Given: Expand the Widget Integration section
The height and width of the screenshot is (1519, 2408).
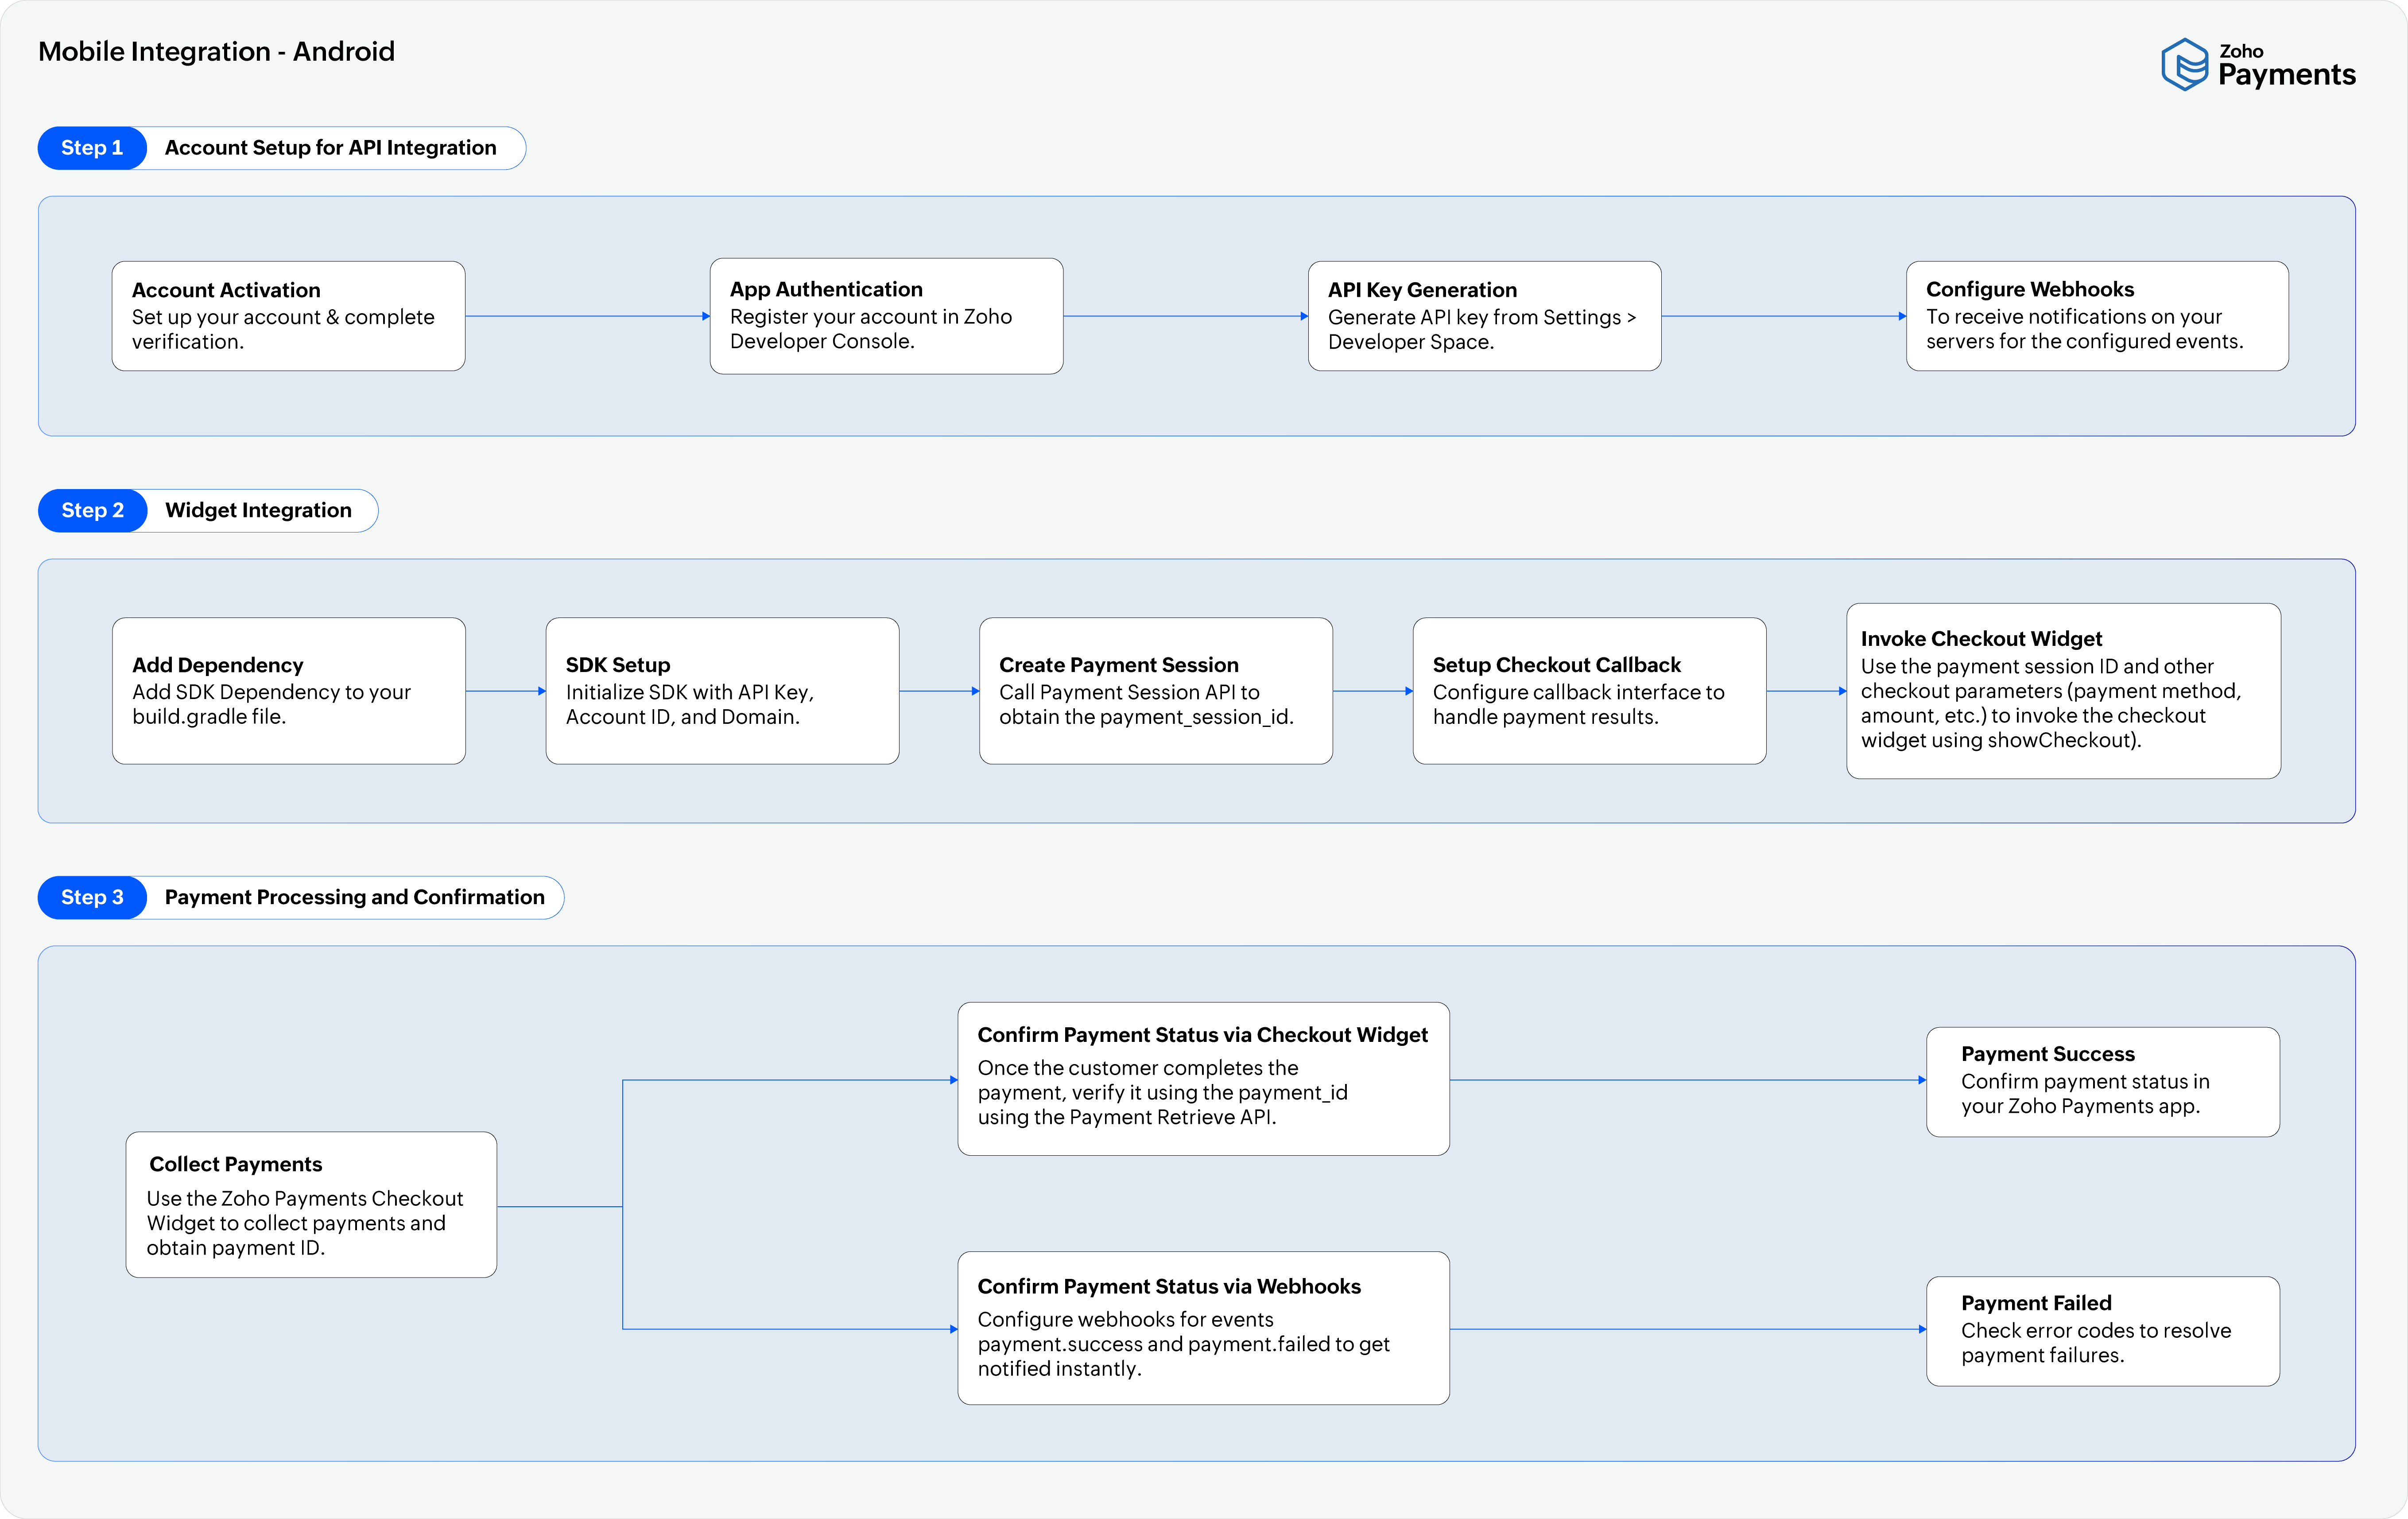Looking at the screenshot, I should coord(259,510).
